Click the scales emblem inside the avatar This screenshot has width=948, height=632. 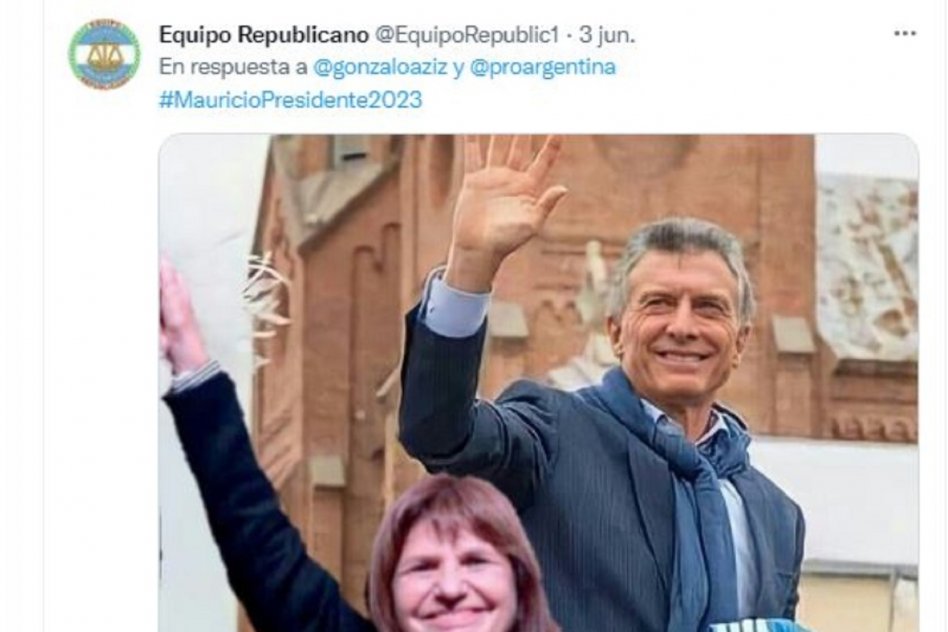pyautogui.click(x=104, y=56)
